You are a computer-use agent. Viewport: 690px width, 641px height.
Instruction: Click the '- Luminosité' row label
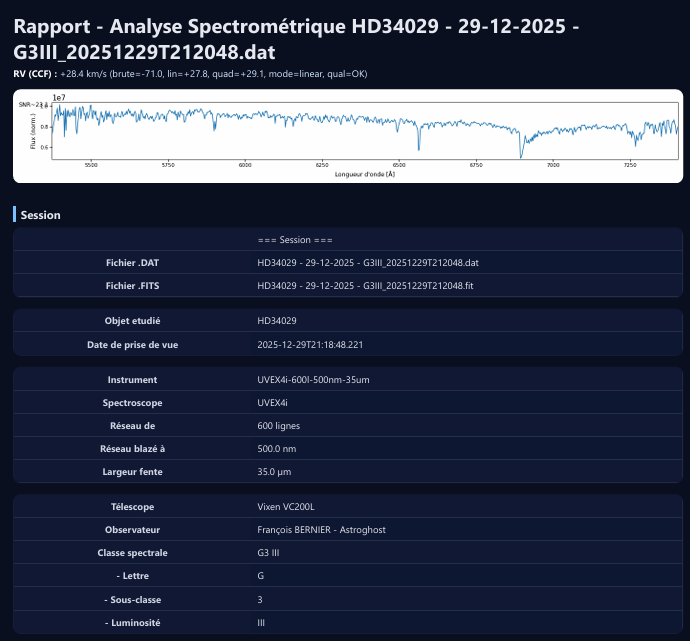[x=133, y=623]
